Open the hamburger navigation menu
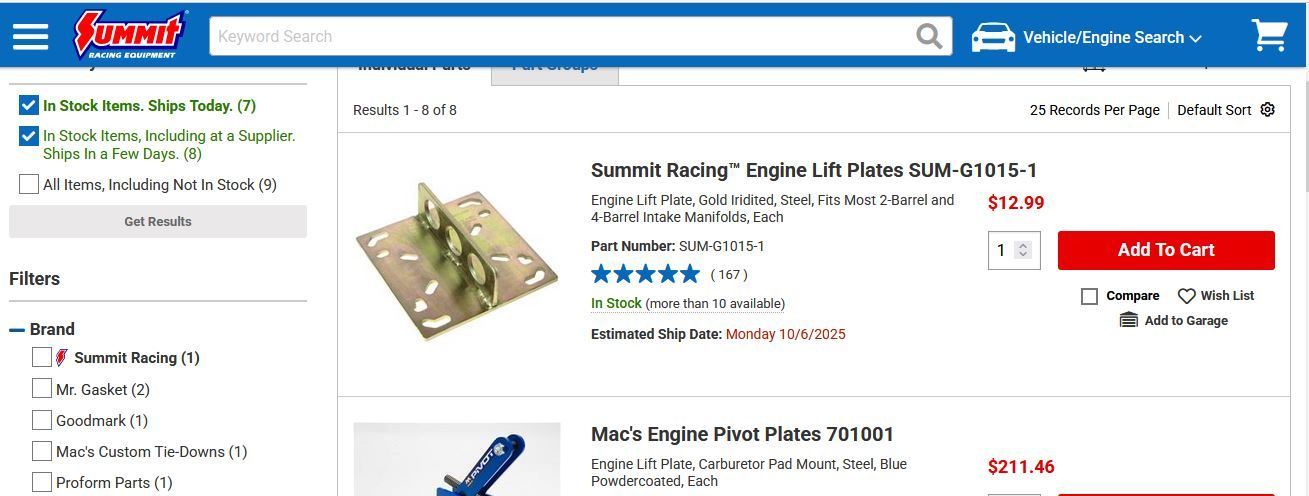 tap(30, 37)
